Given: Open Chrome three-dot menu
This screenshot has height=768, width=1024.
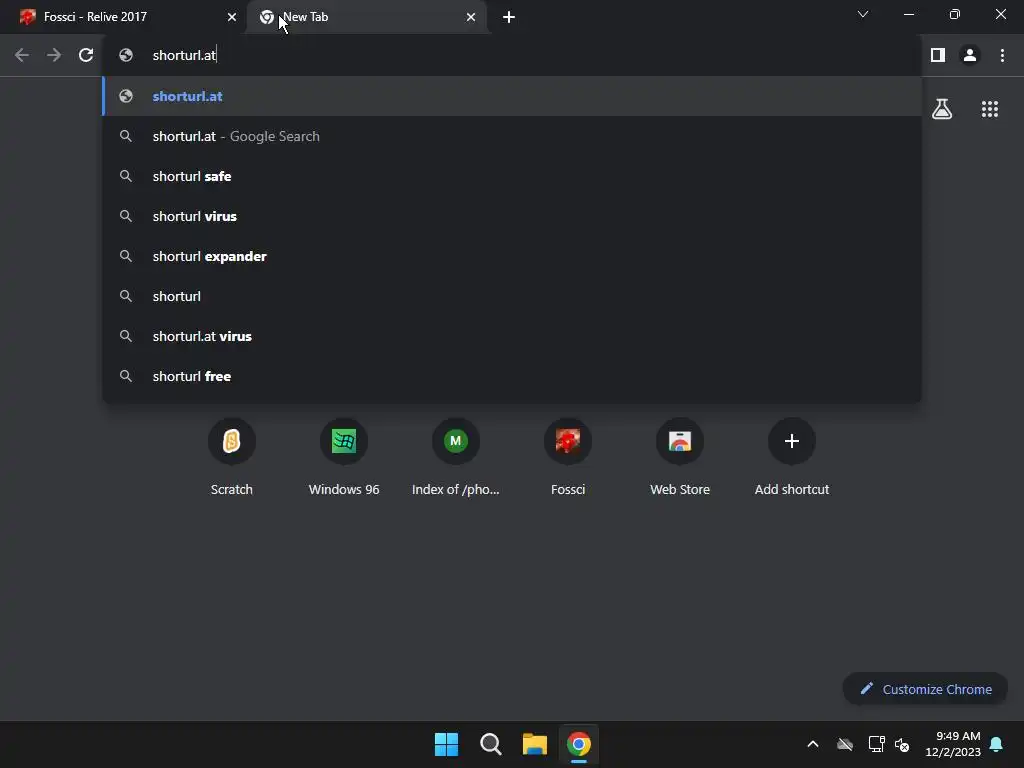Looking at the screenshot, I should point(1002,56).
